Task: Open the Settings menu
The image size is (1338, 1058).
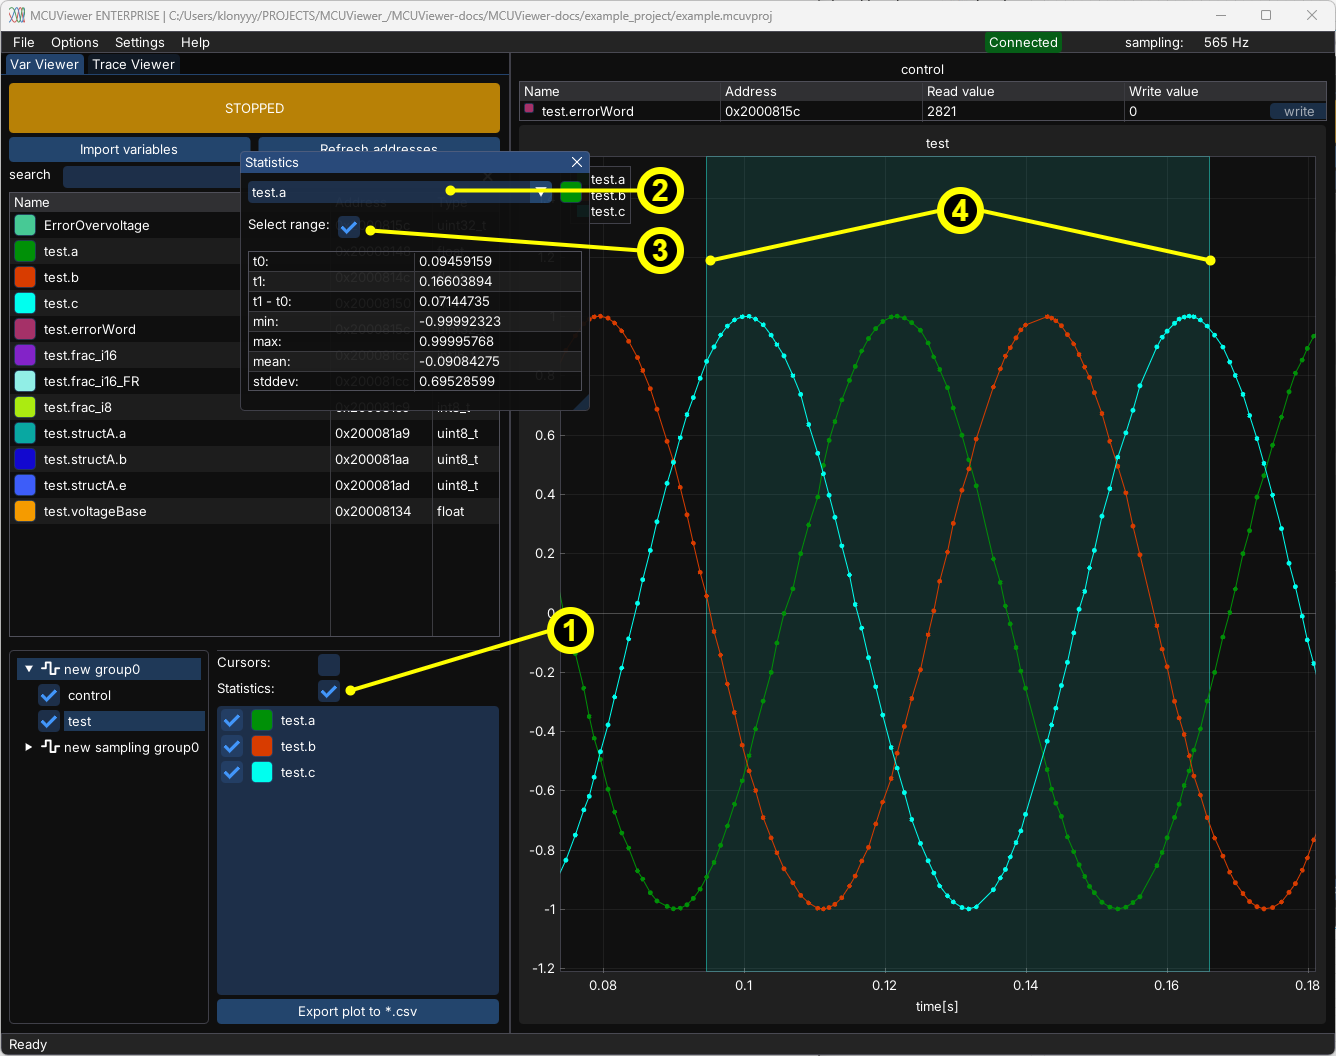Action: click(139, 42)
